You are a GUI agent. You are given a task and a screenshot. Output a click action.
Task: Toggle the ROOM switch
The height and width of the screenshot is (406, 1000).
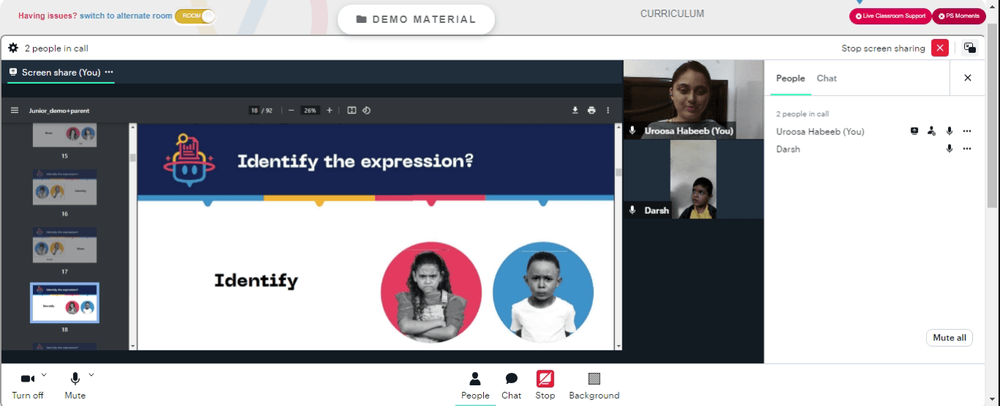[x=195, y=15]
